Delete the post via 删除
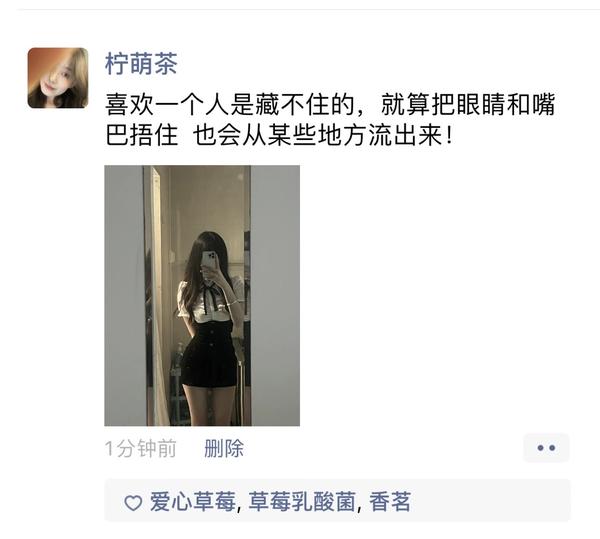 tap(224, 448)
